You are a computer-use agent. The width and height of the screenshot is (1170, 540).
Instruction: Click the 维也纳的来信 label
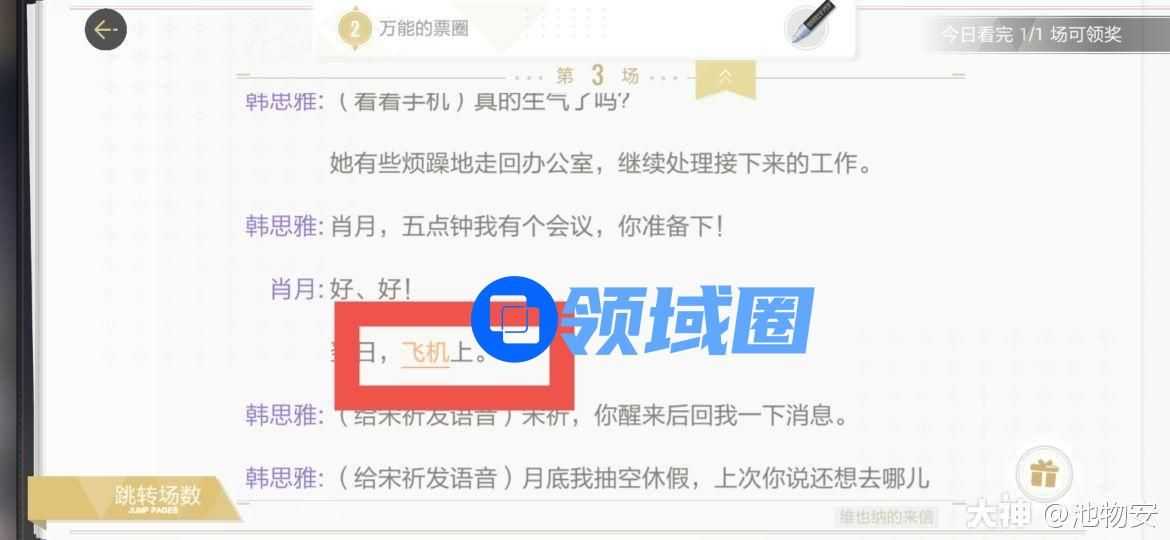coord(885,516)
